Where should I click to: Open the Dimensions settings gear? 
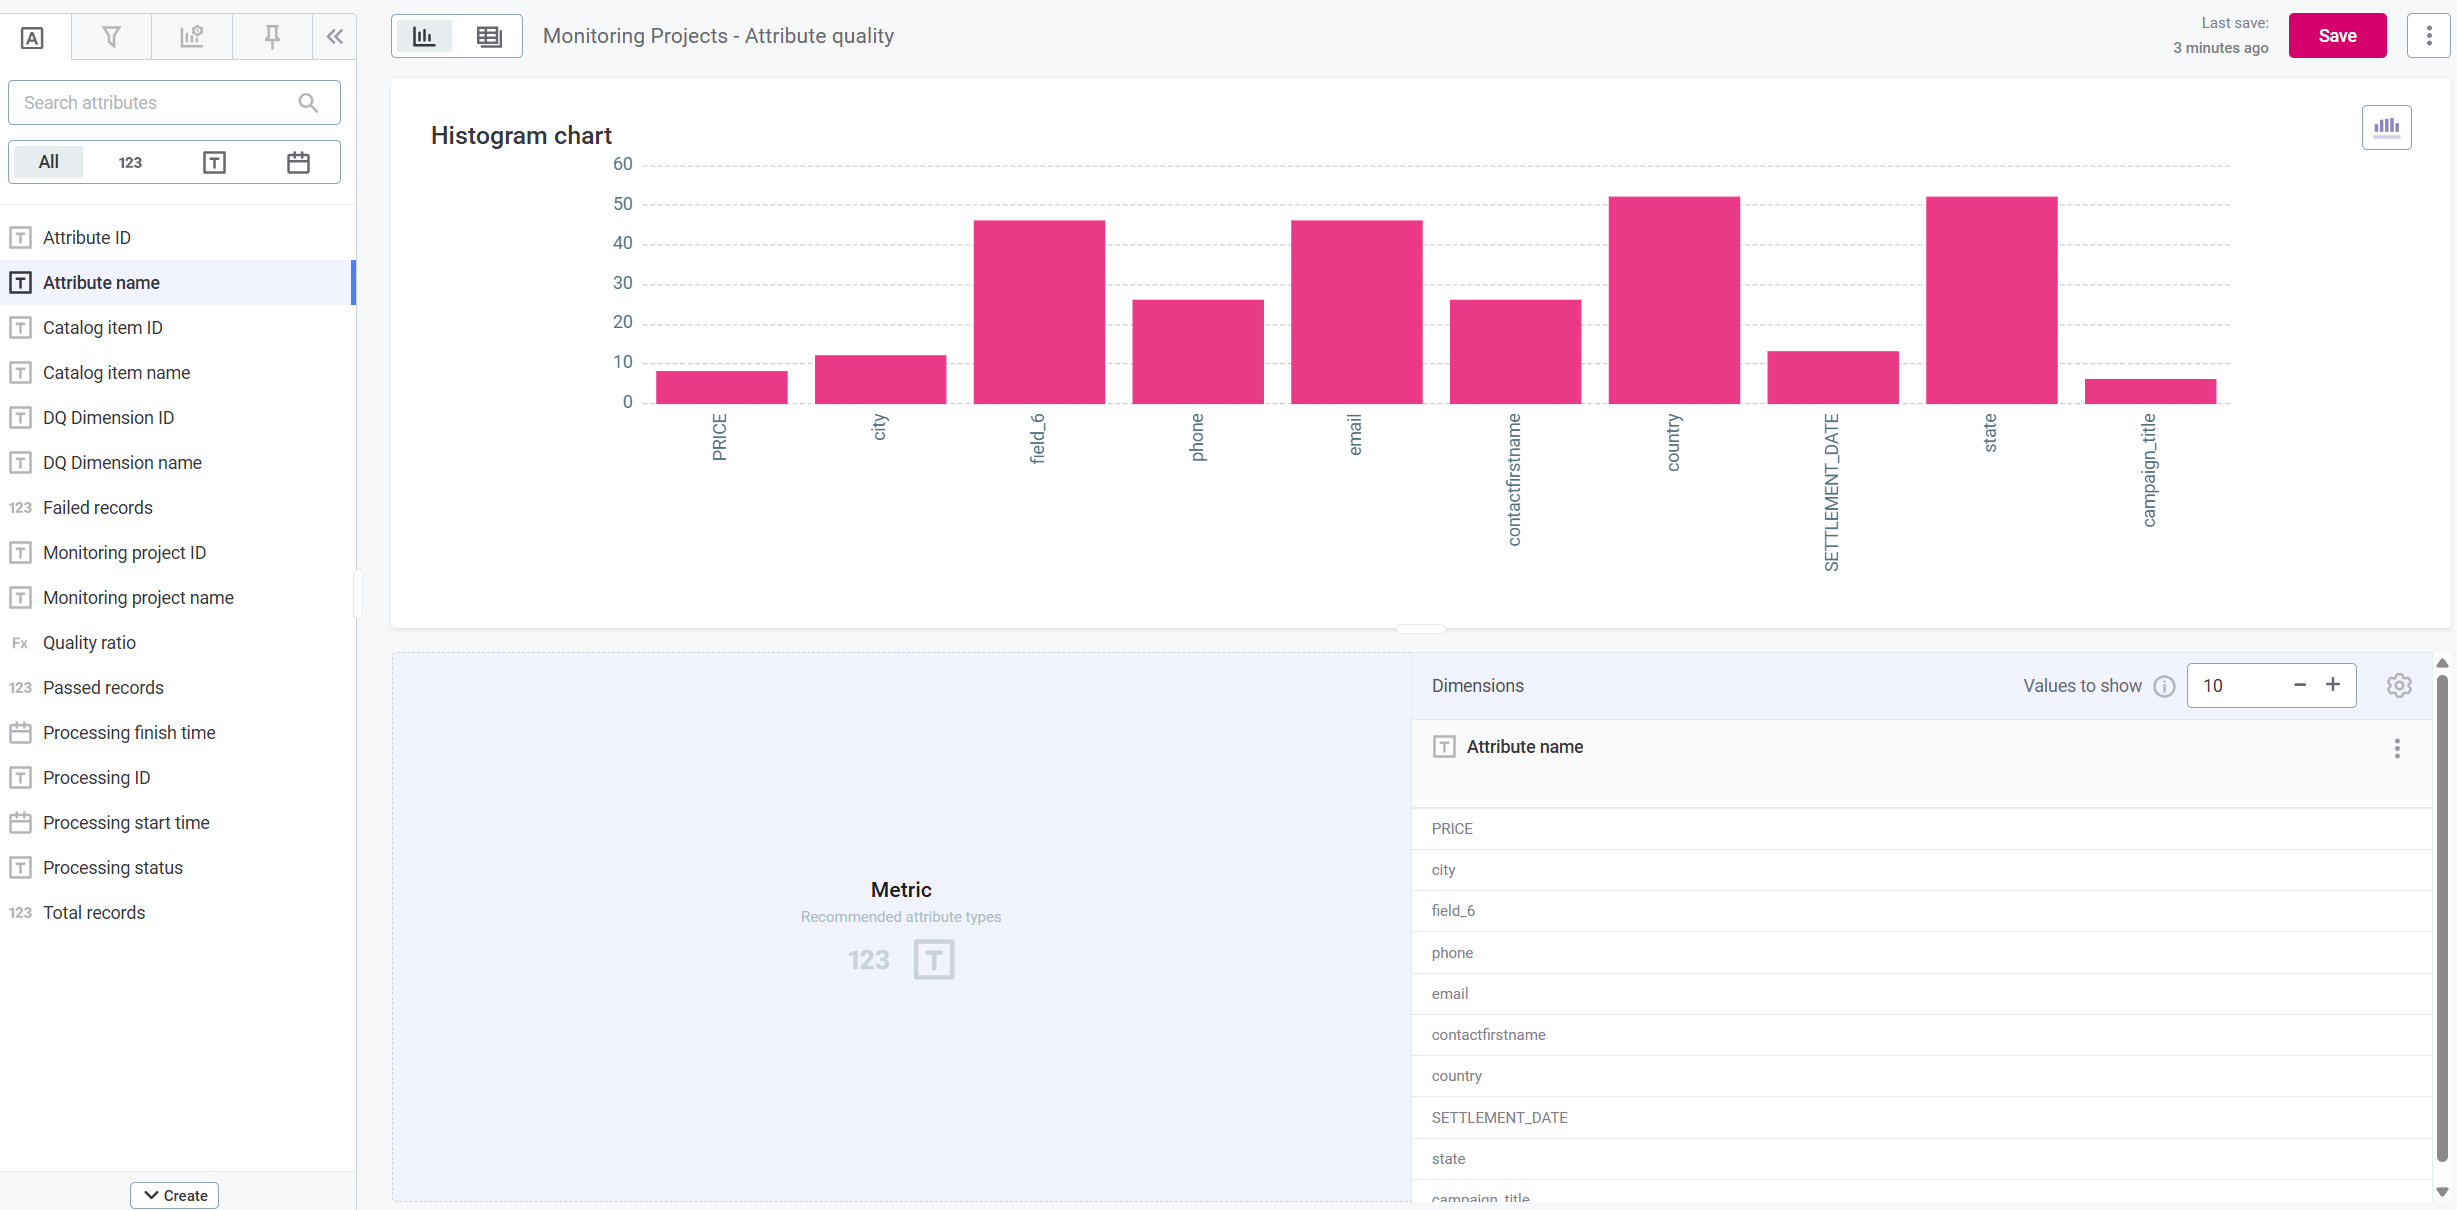pos(2400,685)
